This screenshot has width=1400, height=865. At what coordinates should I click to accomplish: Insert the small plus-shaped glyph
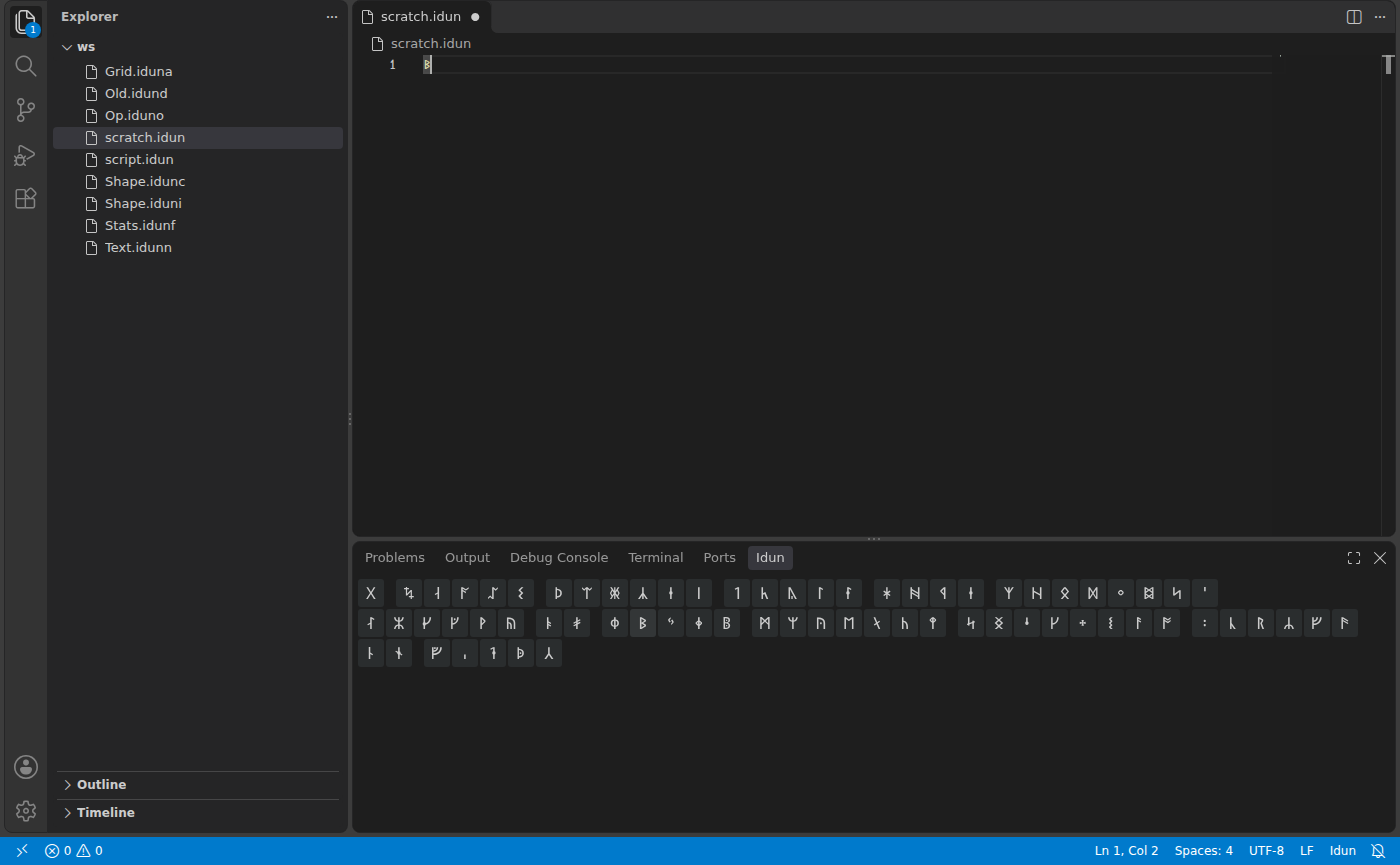(x=1083, y=624)
